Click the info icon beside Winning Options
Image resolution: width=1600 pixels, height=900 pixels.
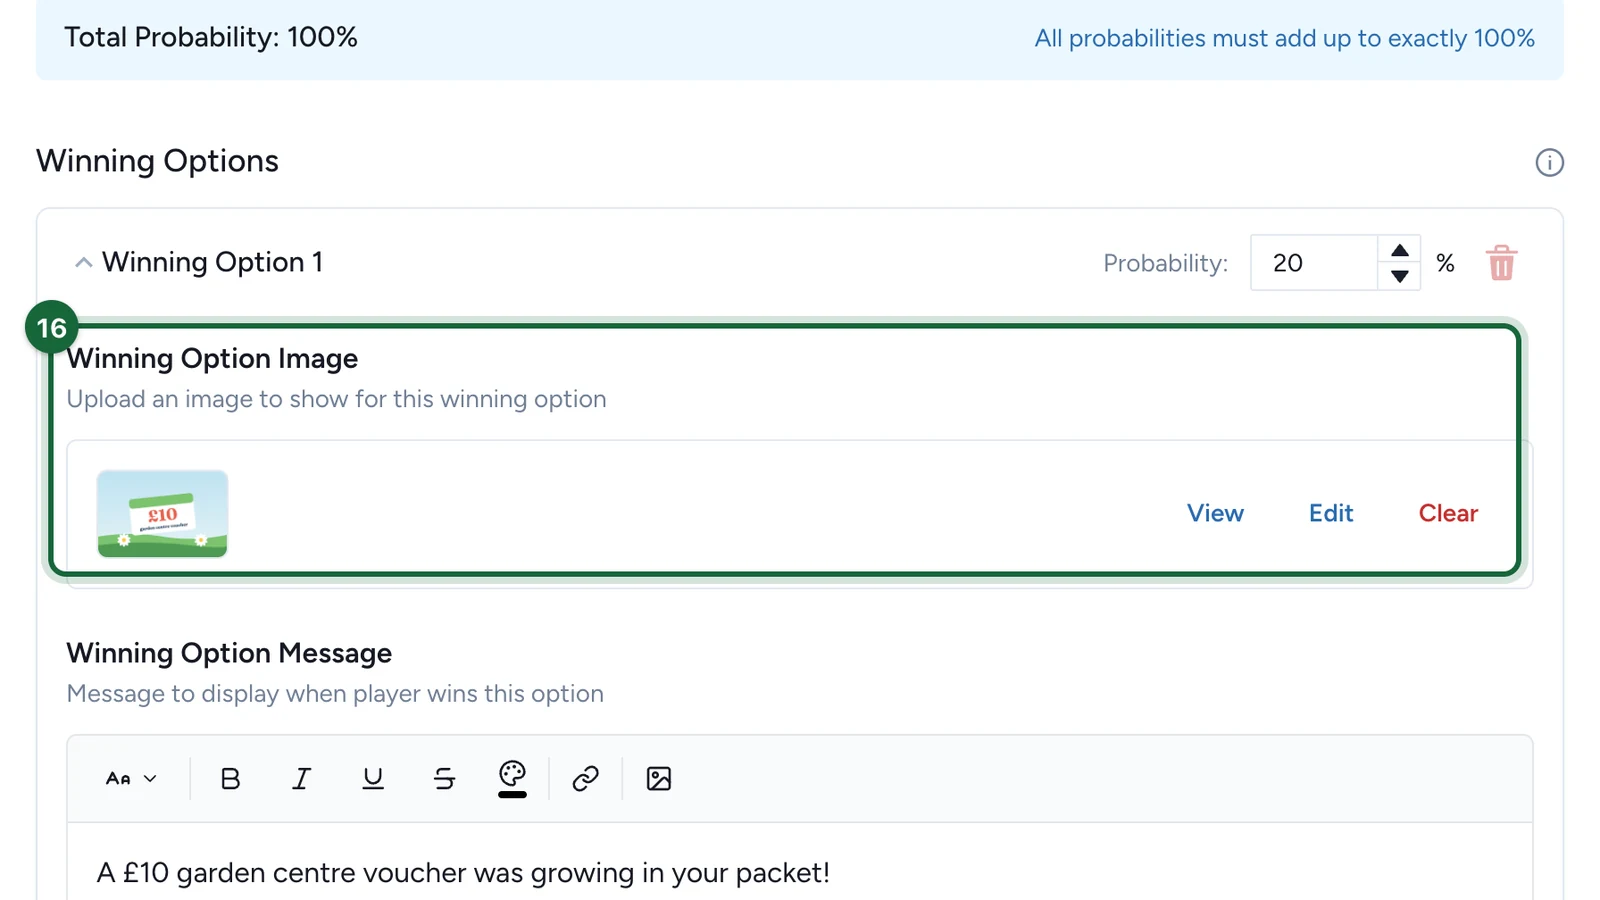pos(1549,162)
